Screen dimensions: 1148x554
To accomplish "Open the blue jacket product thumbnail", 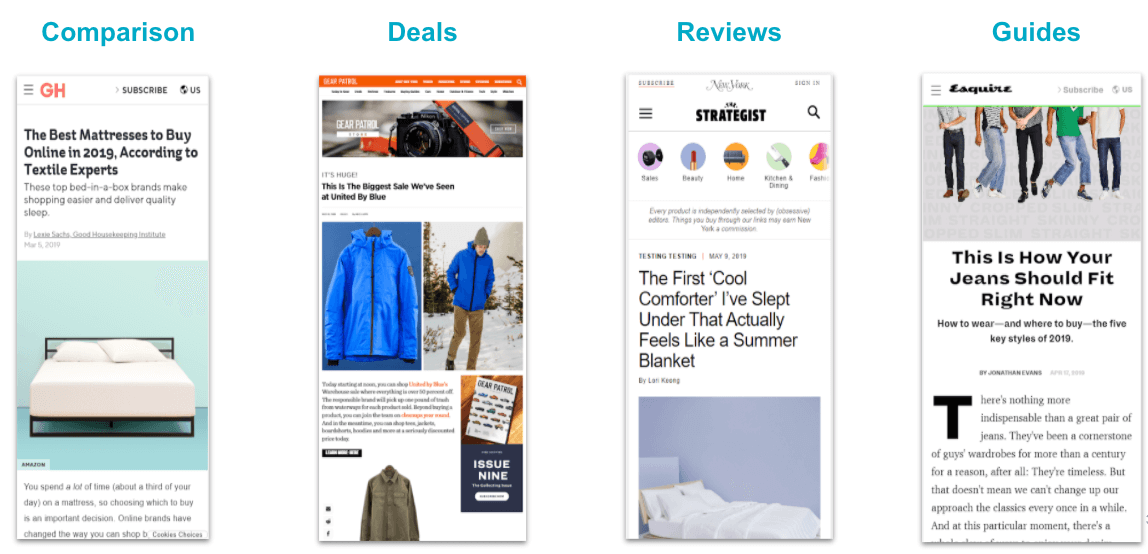I will coord(372,296).
